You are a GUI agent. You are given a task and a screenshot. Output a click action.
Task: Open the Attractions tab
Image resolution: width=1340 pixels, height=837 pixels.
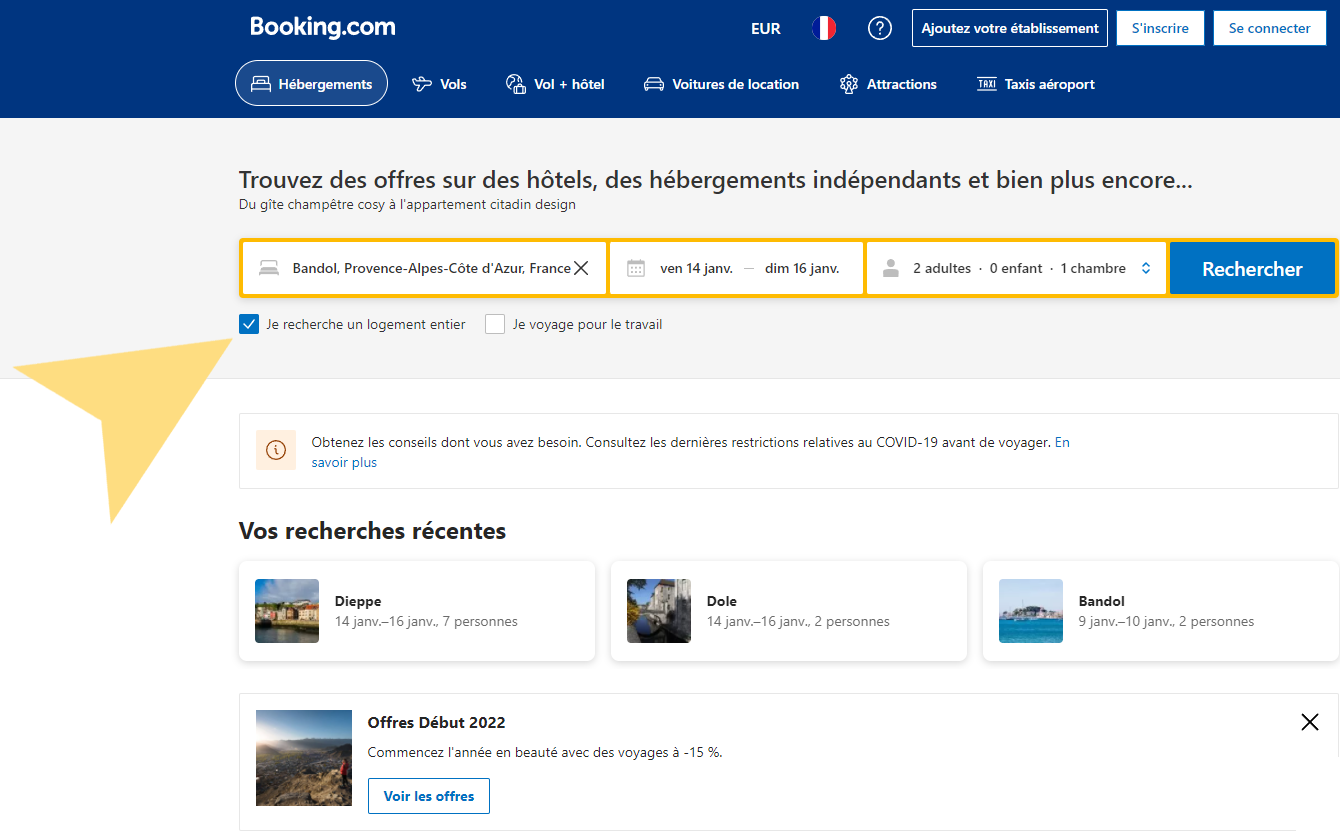(x=888, y=84)
